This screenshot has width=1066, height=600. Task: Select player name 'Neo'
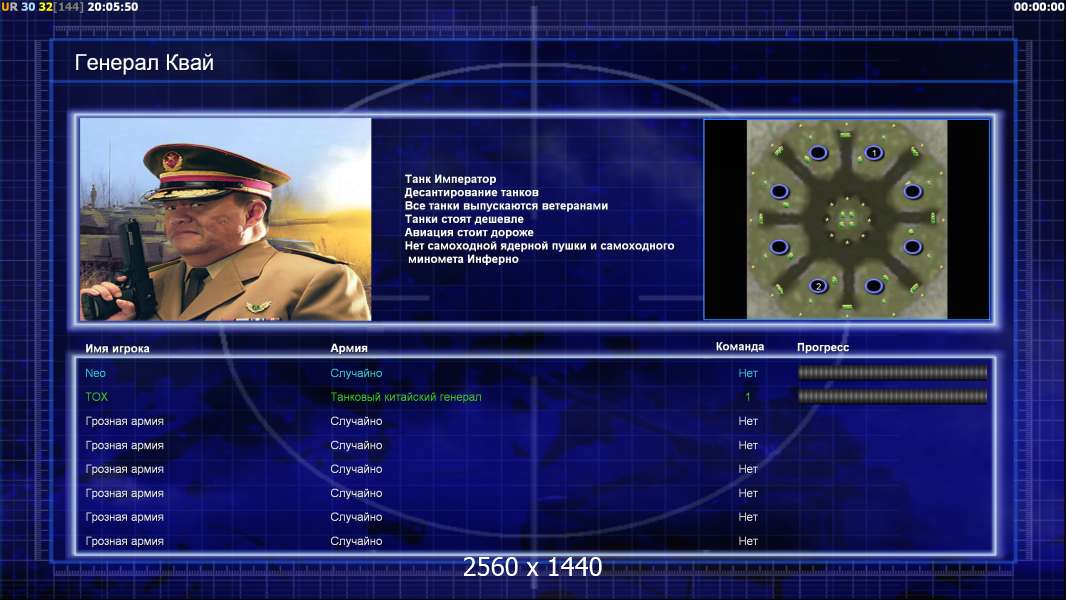(95, 373)
